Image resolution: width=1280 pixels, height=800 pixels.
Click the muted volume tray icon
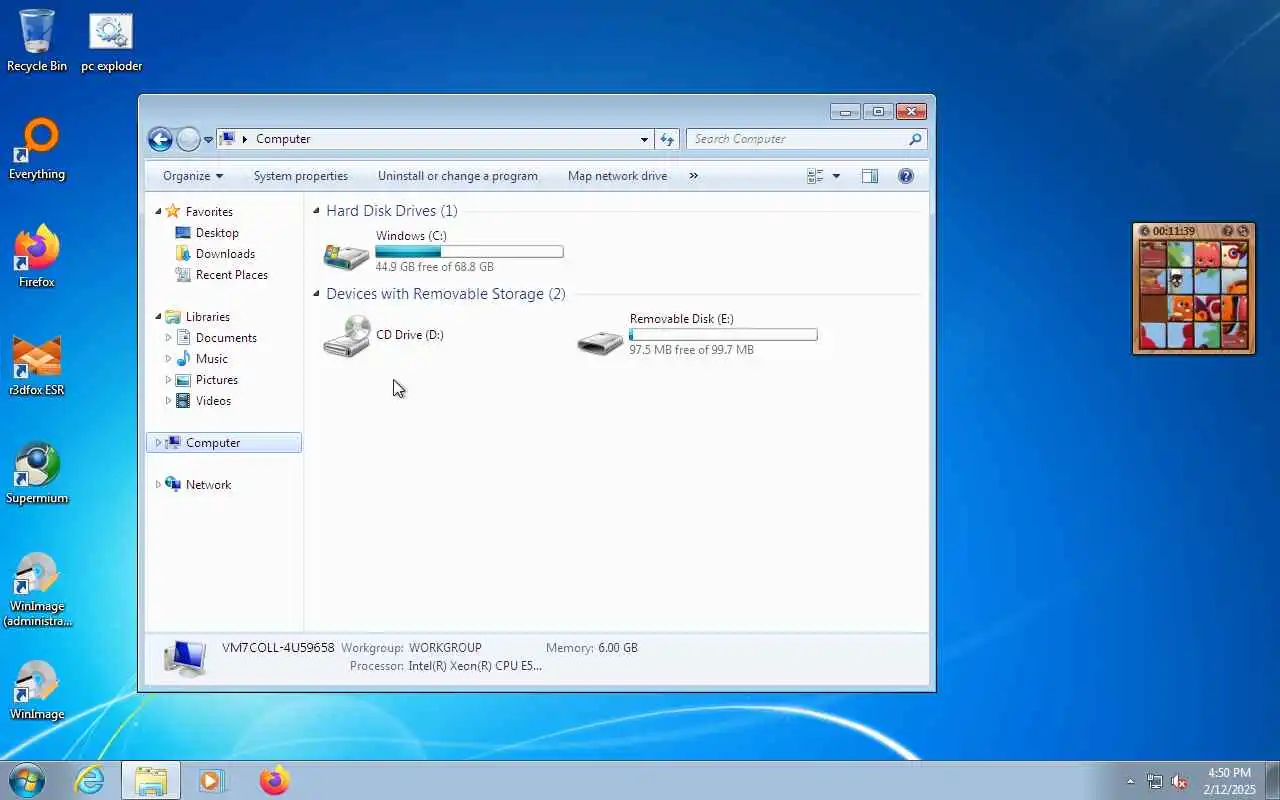click(1180, 781)
